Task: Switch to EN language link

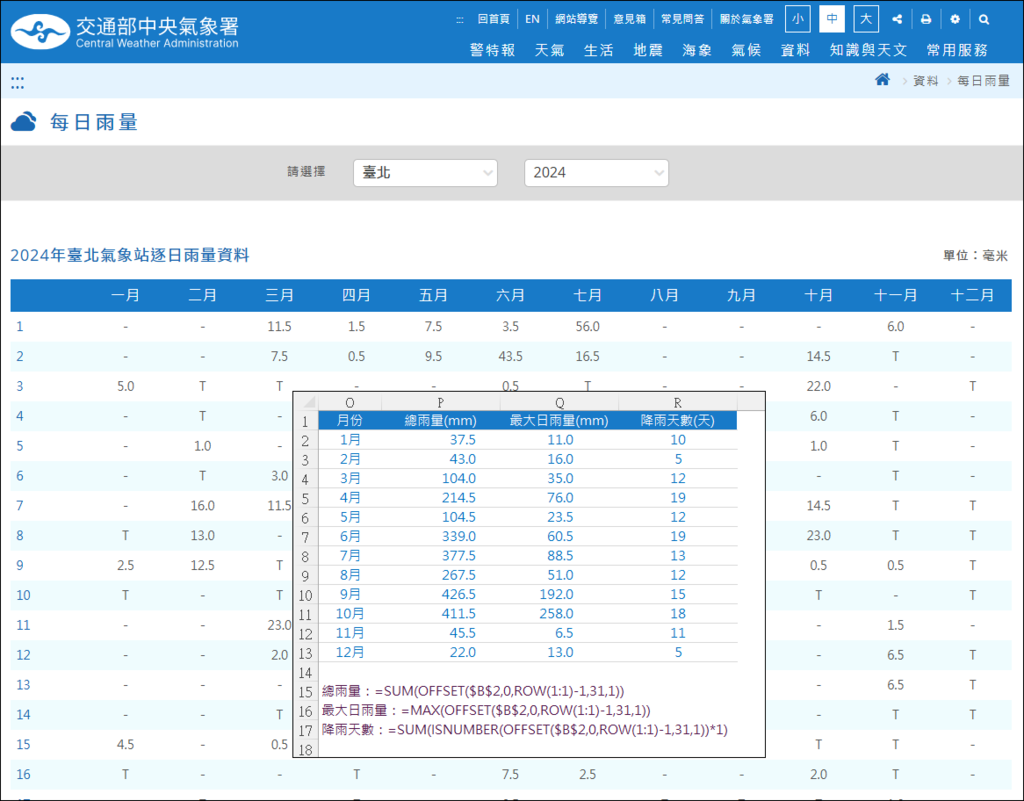Action: pos(532,19)
